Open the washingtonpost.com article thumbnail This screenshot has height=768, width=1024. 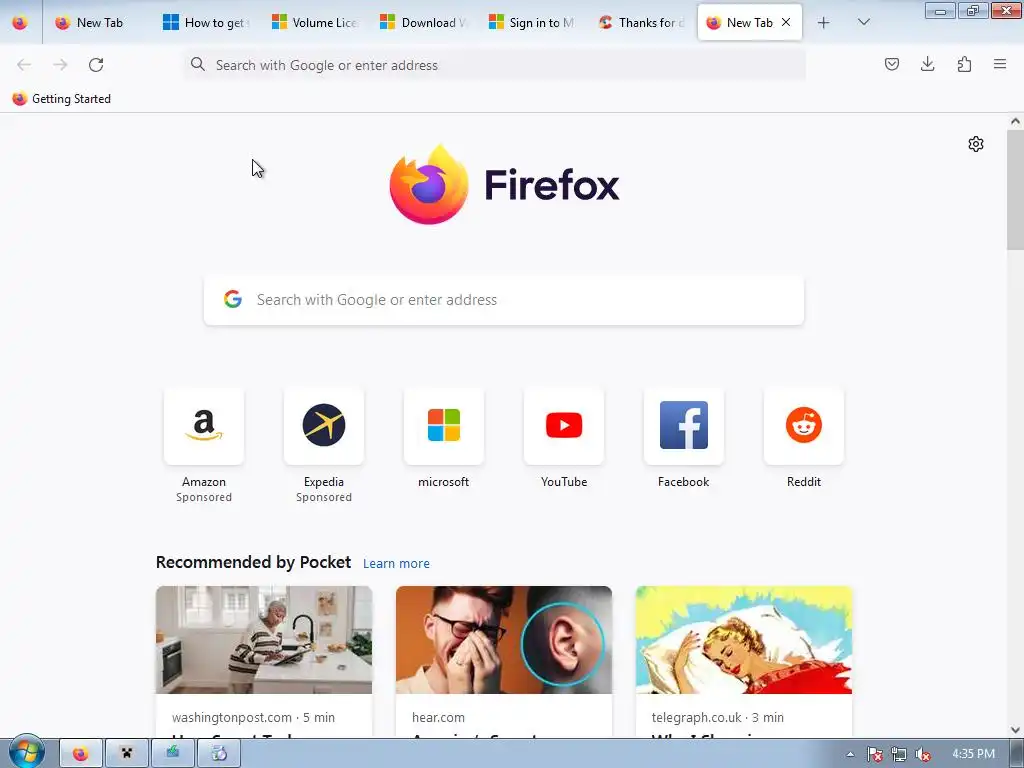(x=264, y=640)
